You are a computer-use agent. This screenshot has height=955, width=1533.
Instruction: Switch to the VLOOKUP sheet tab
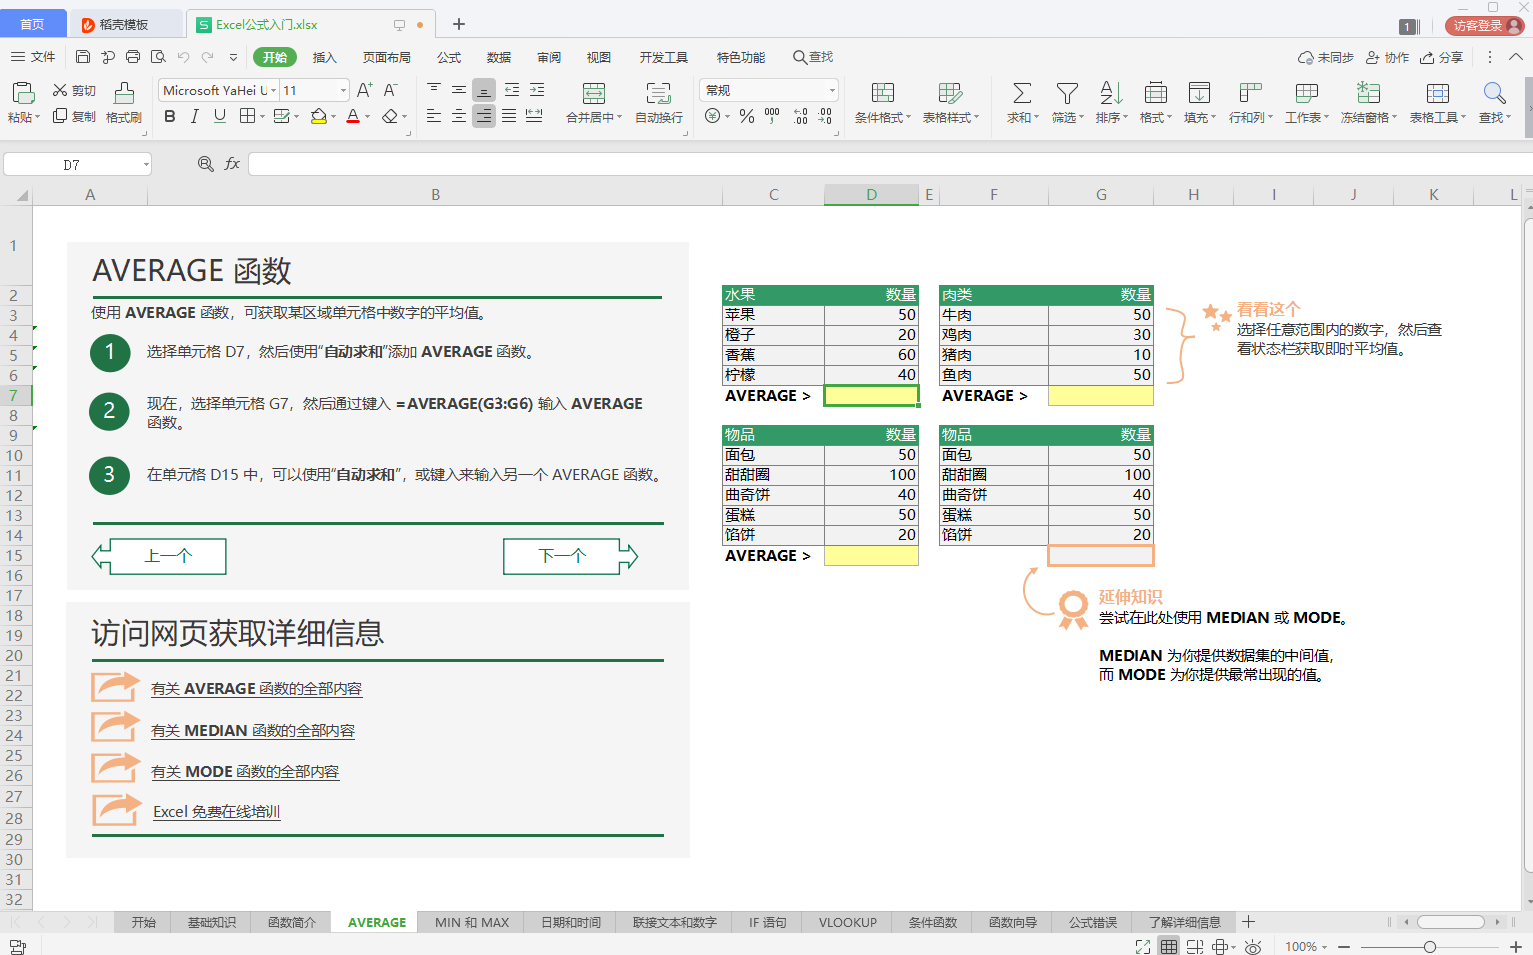[847, 922]
